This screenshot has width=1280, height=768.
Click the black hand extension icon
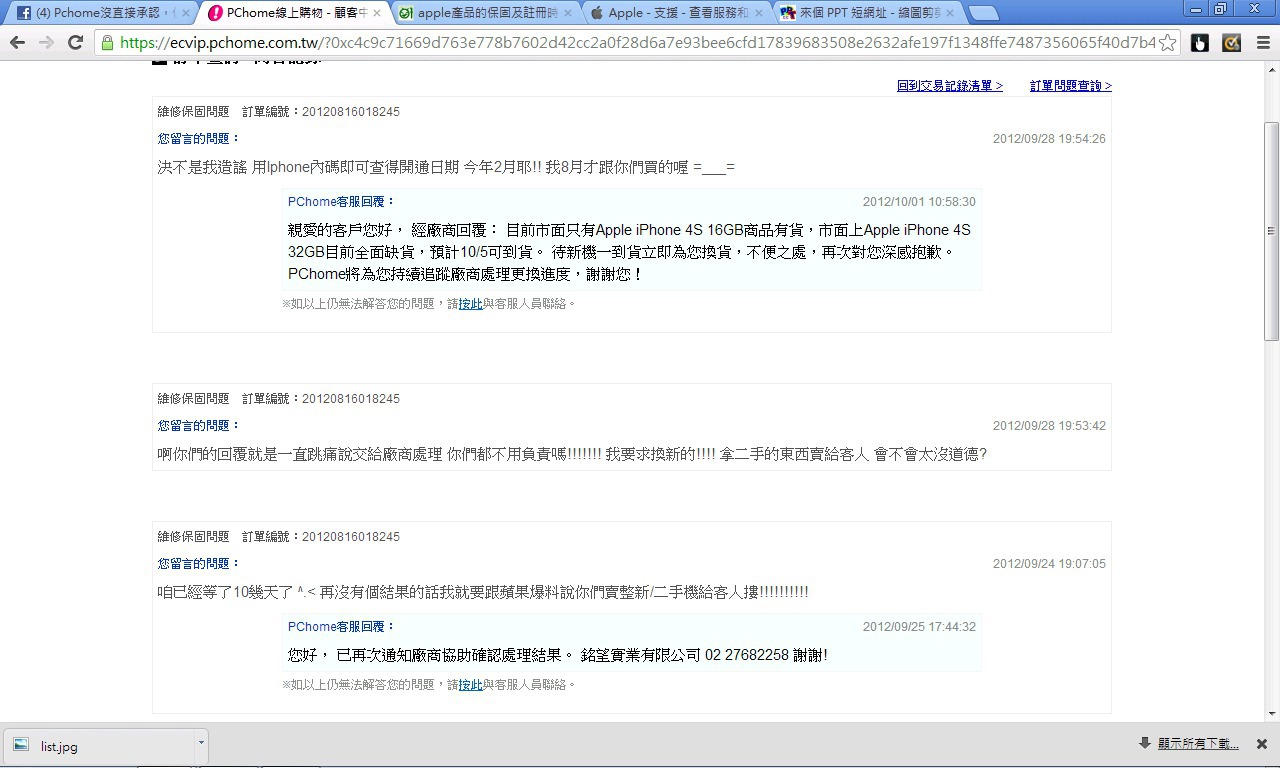coord(1200,43)
